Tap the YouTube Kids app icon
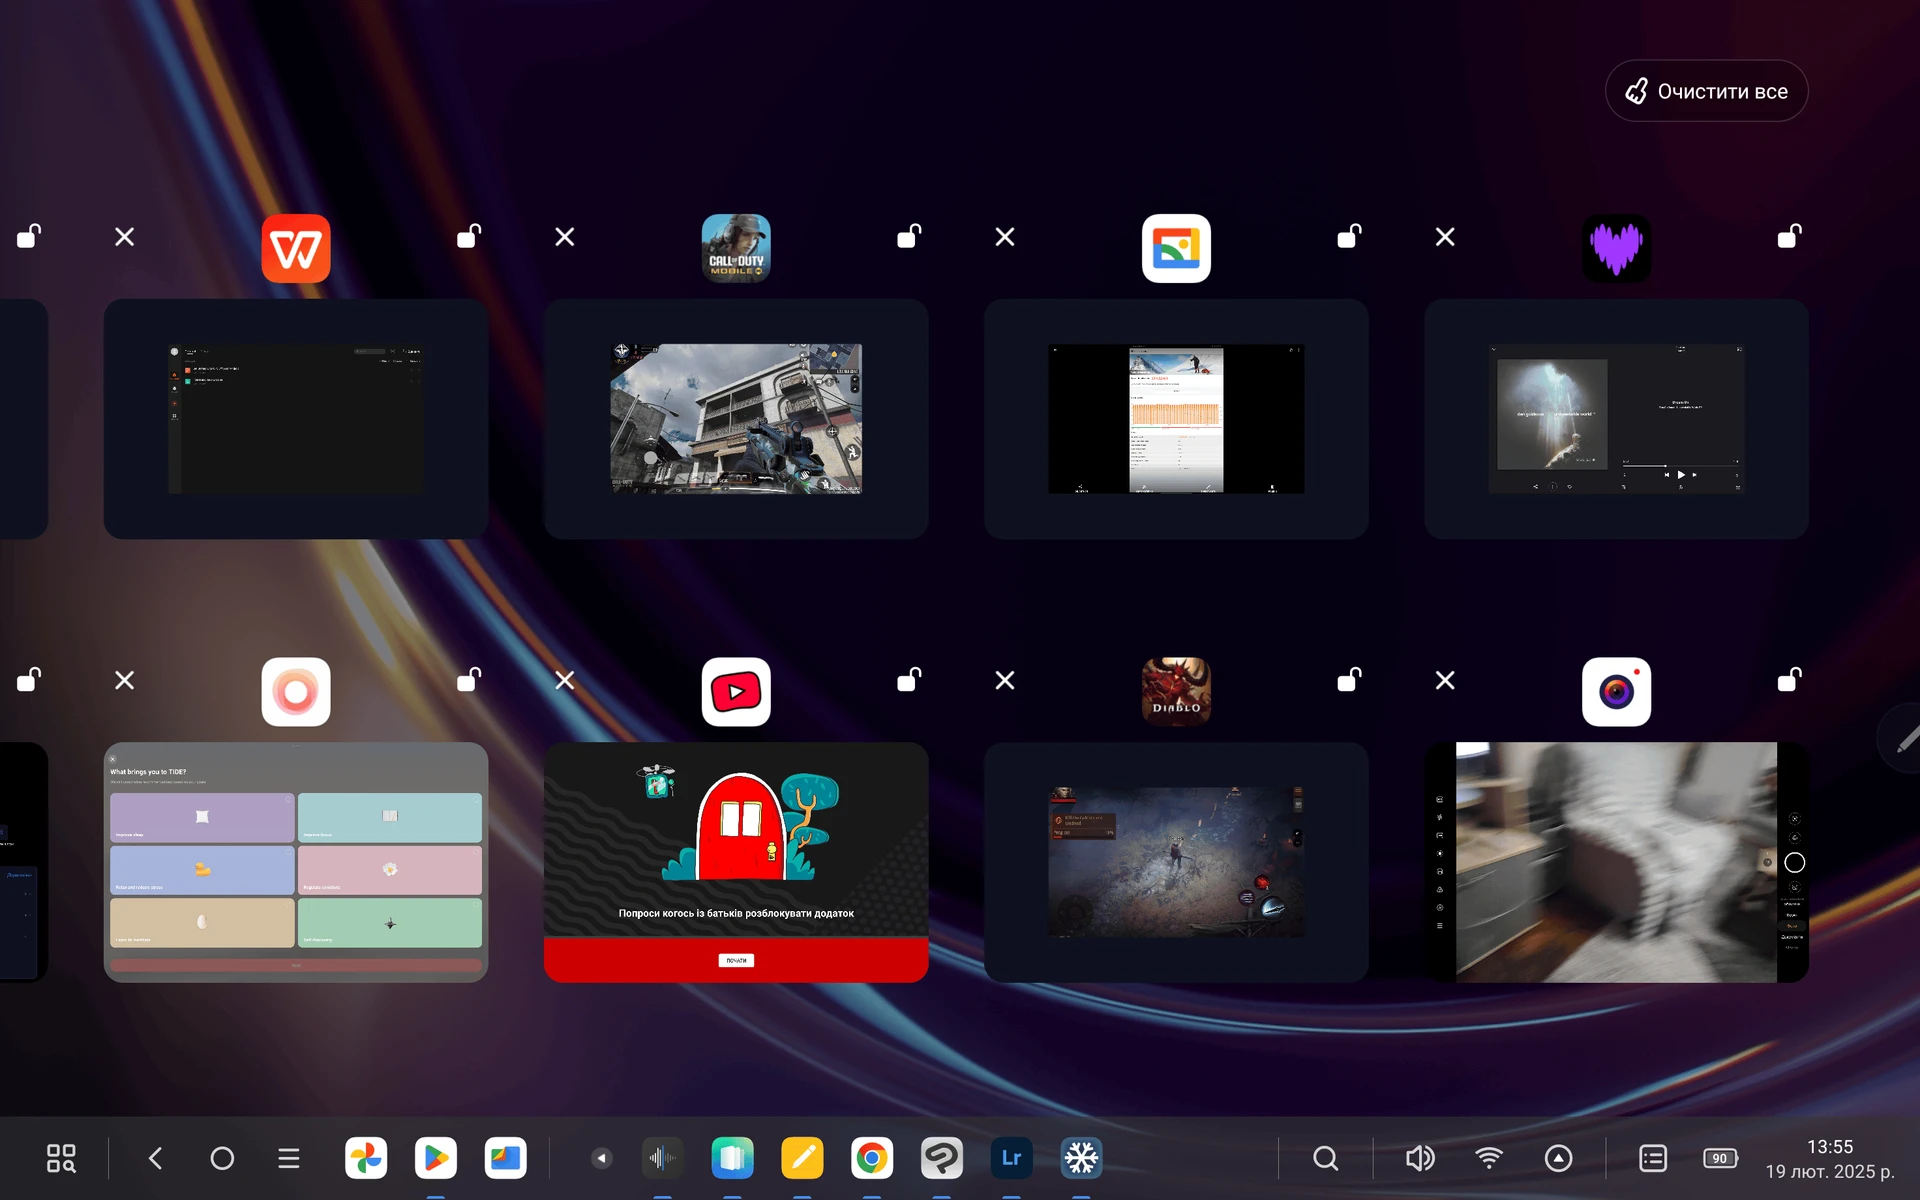 click(736, 691)
